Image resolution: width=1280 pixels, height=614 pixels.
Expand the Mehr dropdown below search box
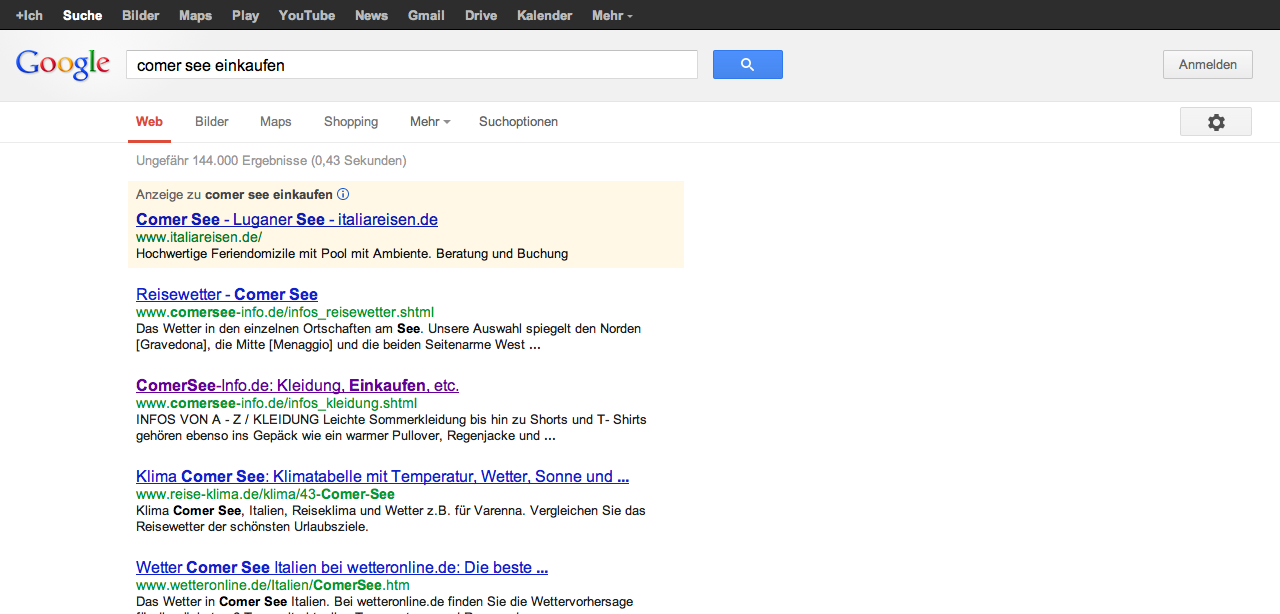(430, 122)
